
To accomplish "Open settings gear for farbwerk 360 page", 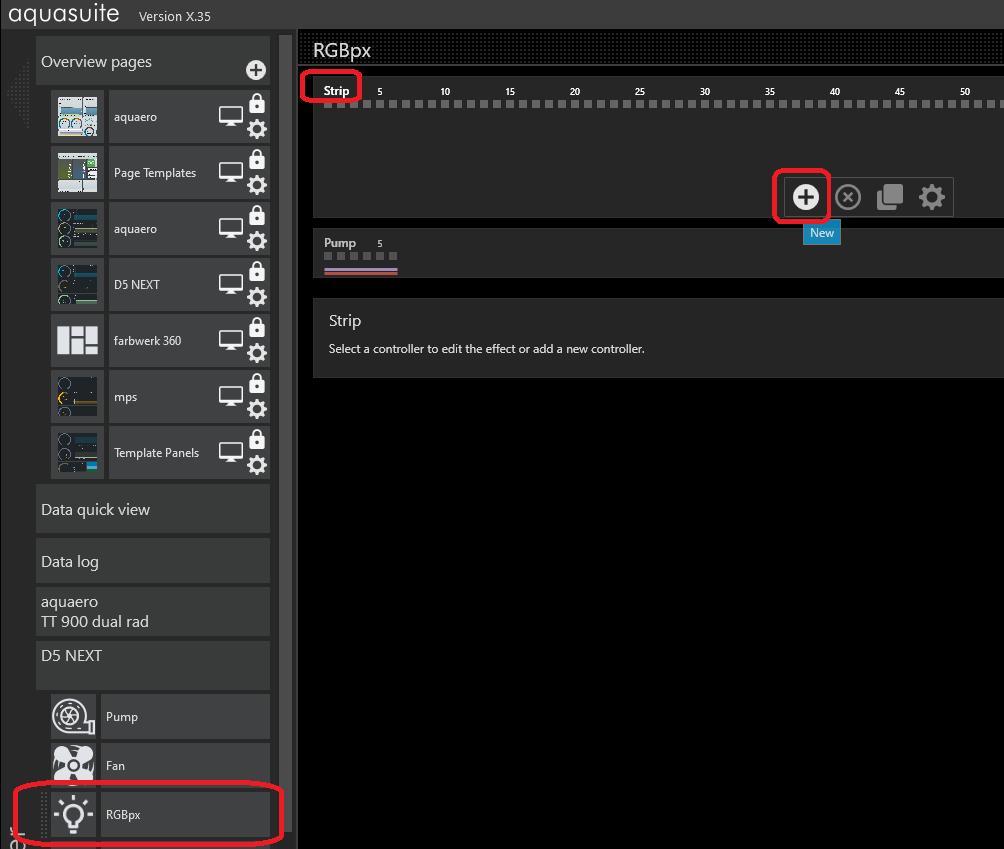I will click(x=257, y=353).
